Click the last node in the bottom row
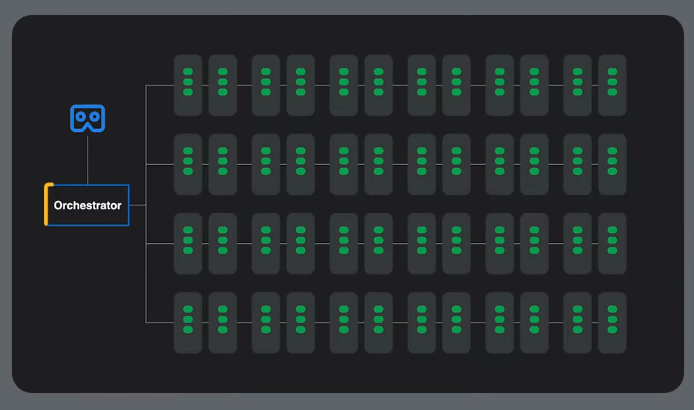694x410 pixels. [x=612, y=322]
